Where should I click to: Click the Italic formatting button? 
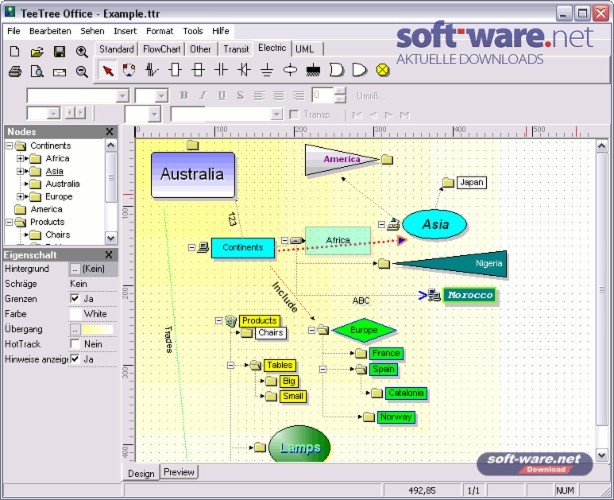pos(202,95)
